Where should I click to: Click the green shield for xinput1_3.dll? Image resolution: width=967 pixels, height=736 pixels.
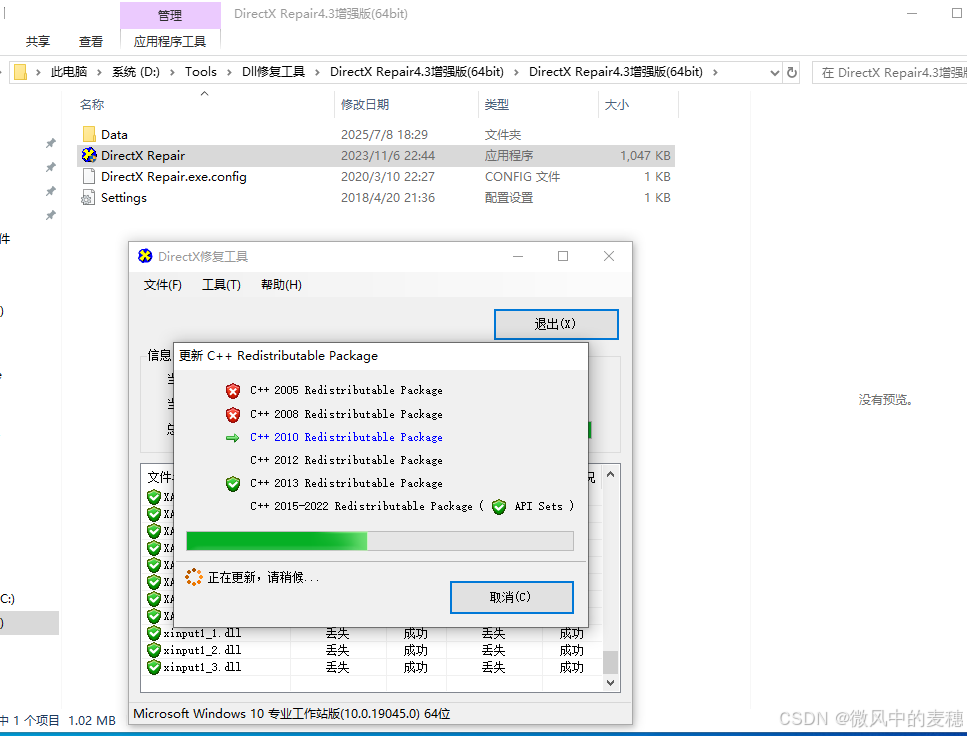pos(154,667)
